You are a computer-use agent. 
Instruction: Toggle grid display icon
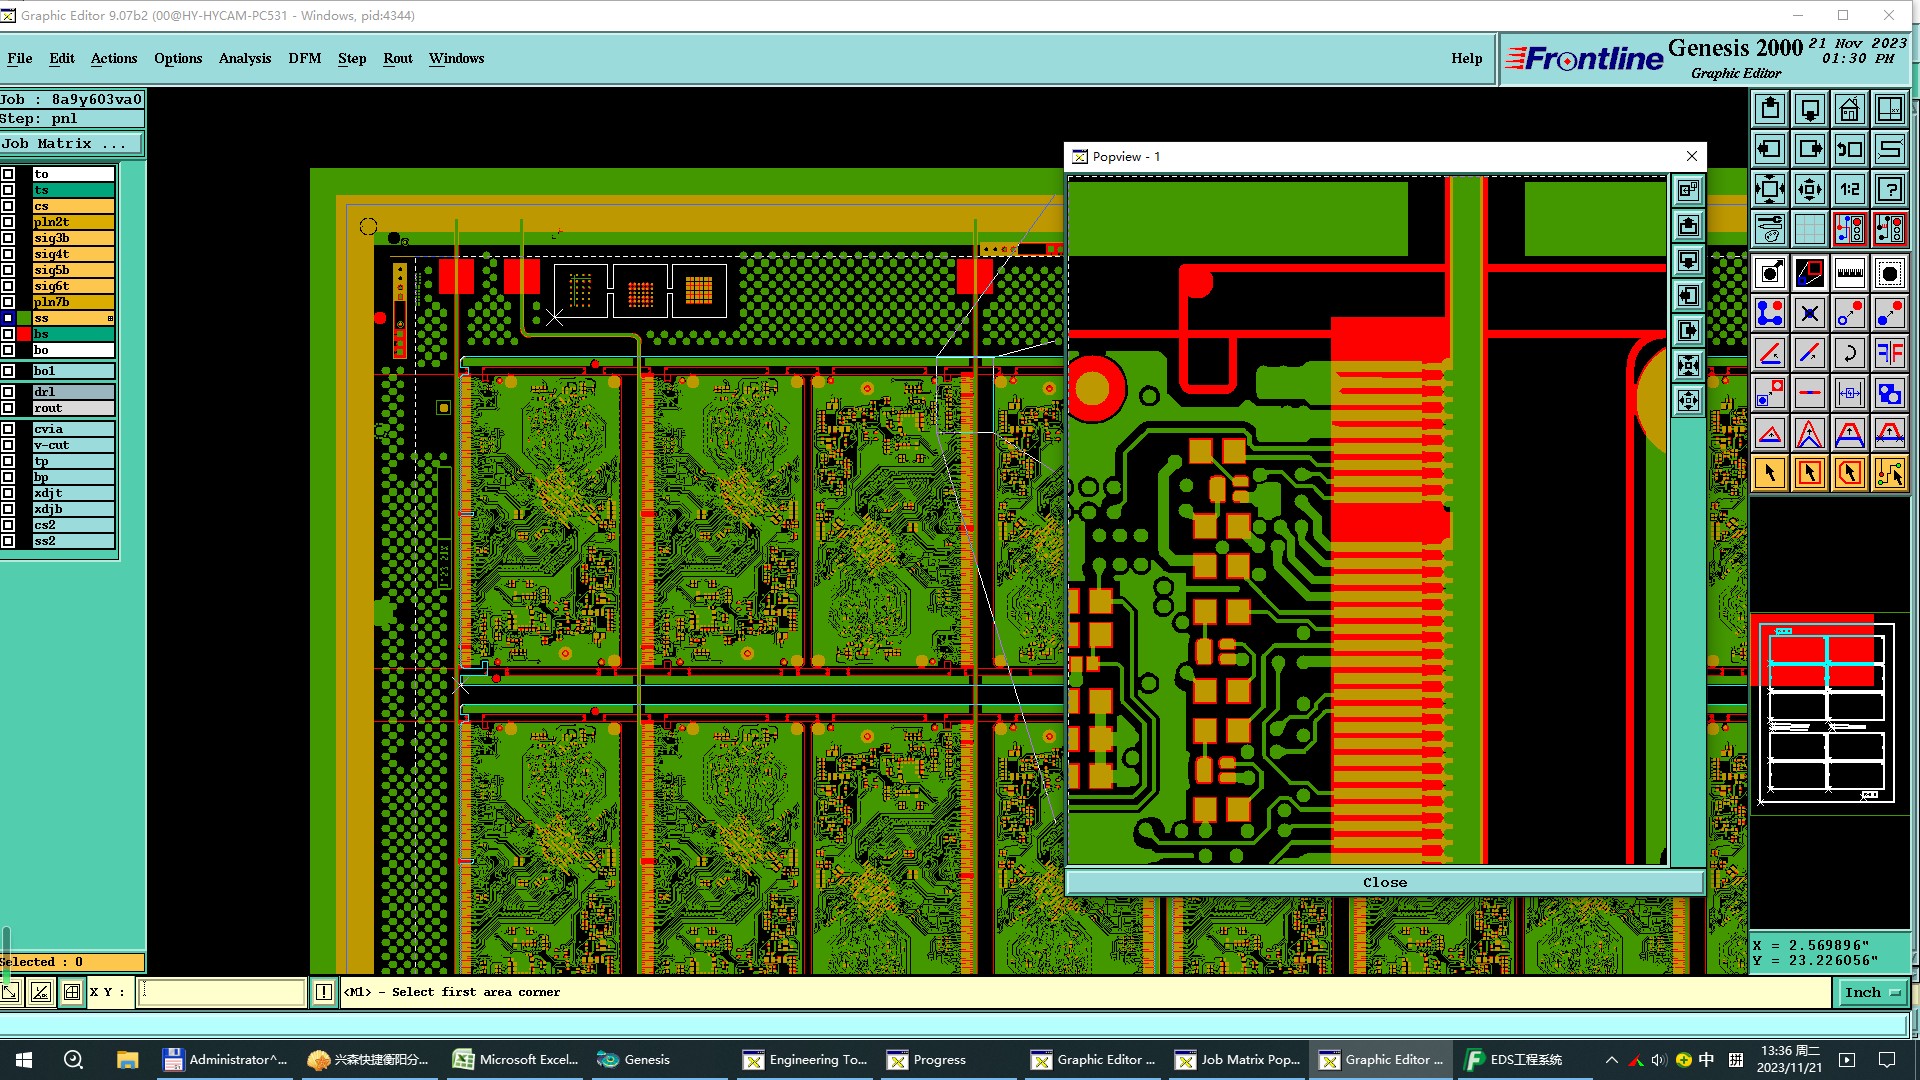(x=1809, y=229)
